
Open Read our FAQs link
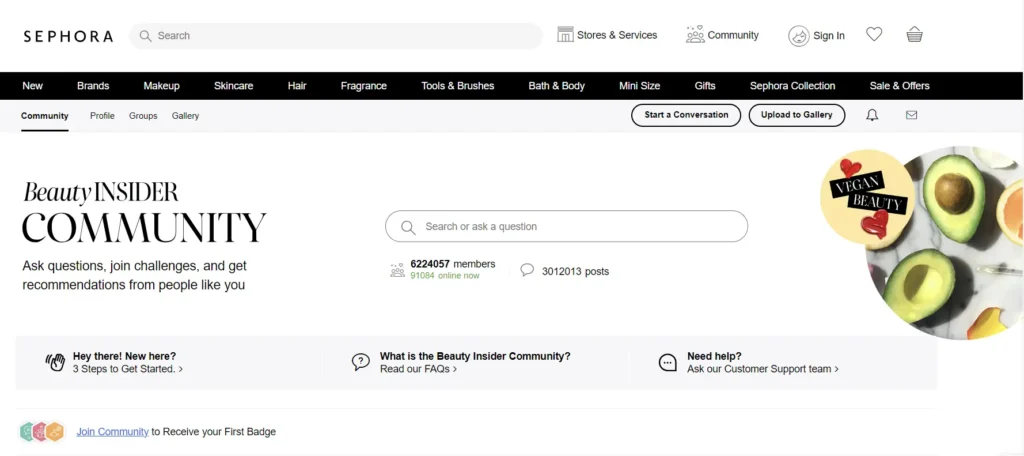419,369
